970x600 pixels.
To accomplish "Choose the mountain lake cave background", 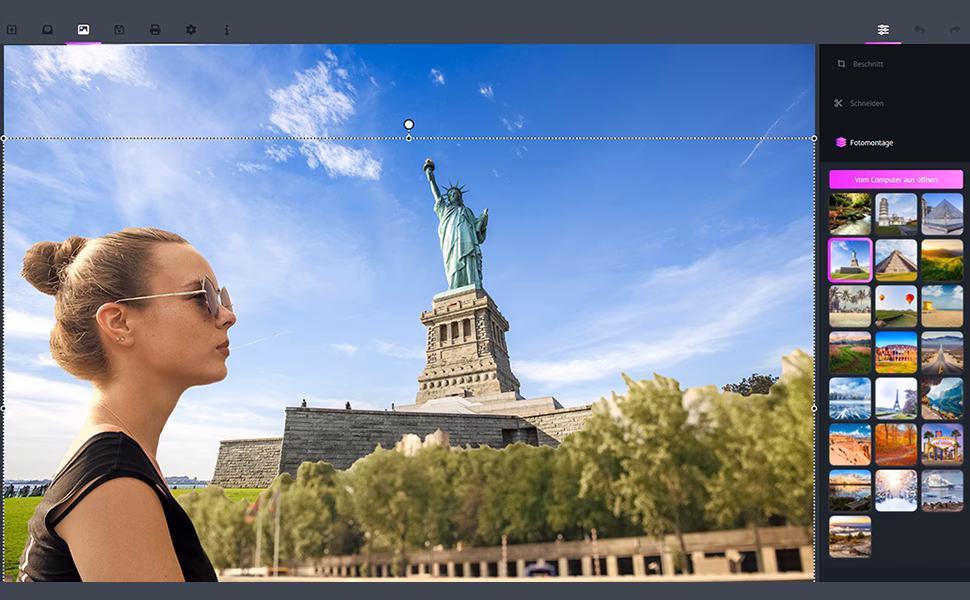I will coord(942,398).
